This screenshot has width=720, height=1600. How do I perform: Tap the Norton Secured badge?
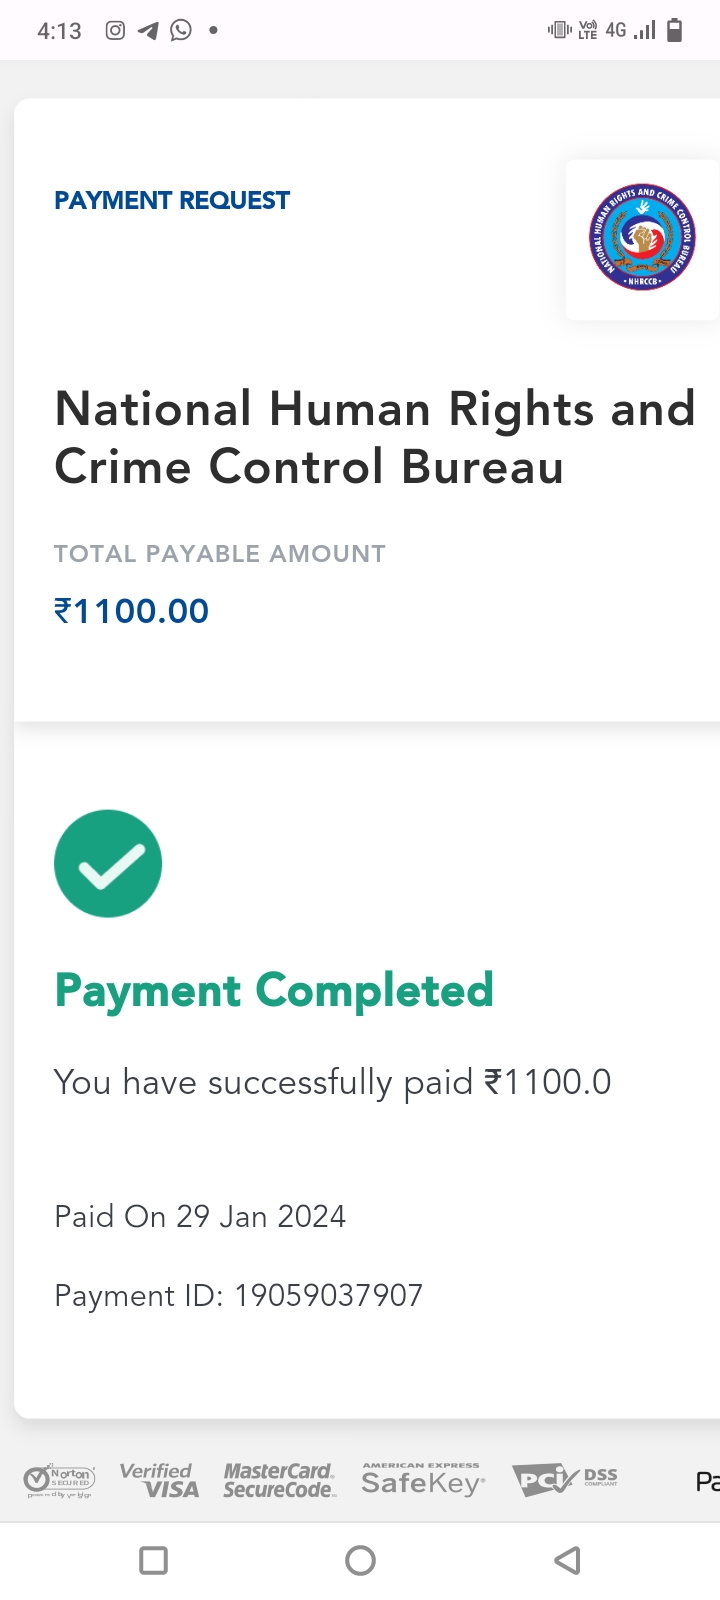click(59, 1480)
